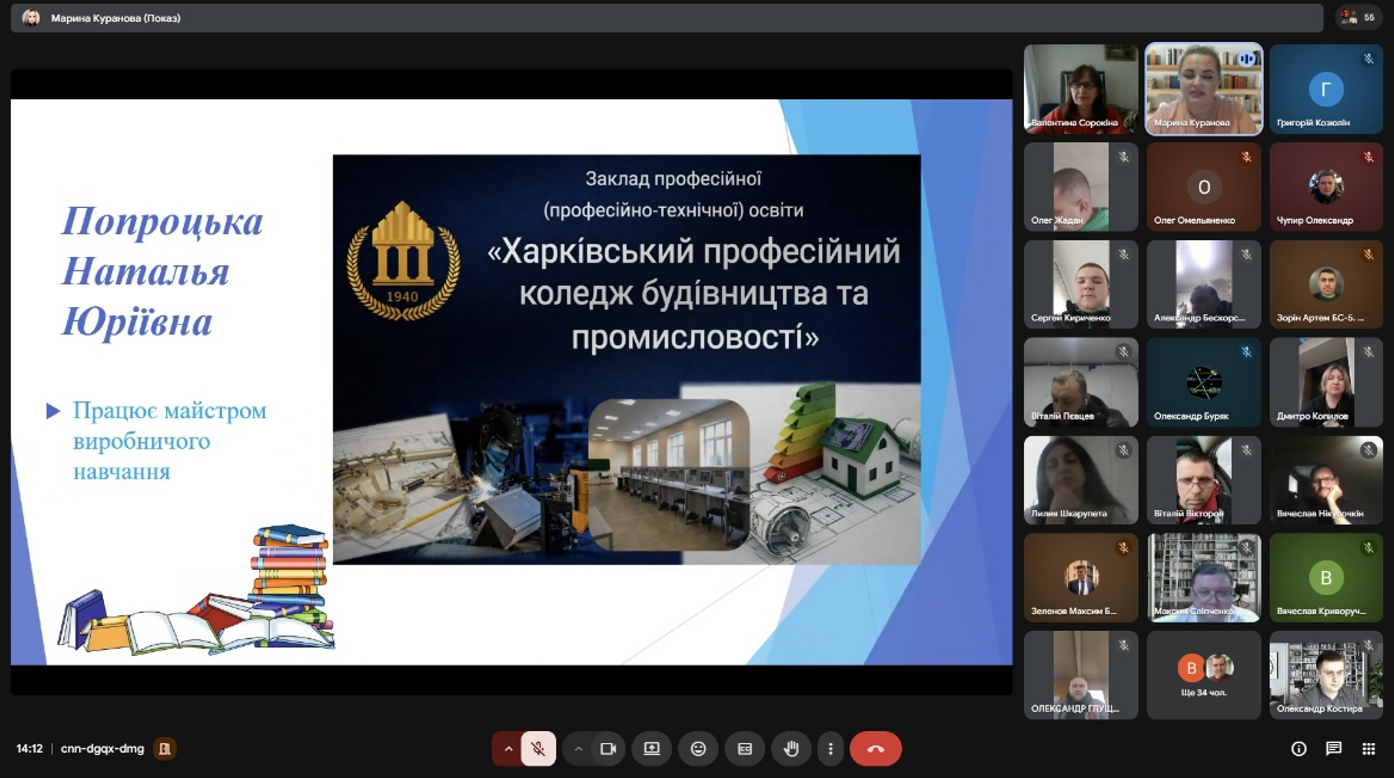
Task: Click the red leave call button
Action: [x=875, y=749]
